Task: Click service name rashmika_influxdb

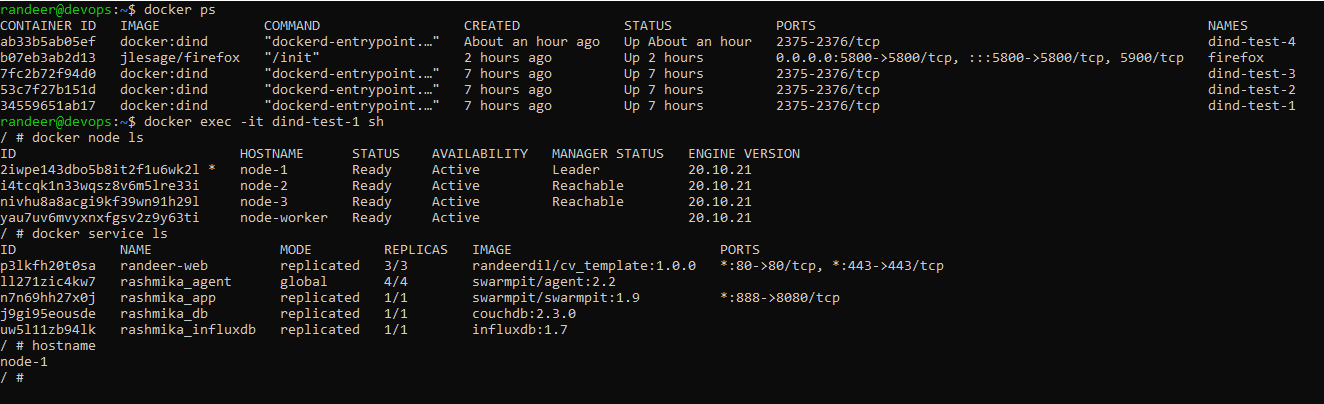Action: coord(188,330)
